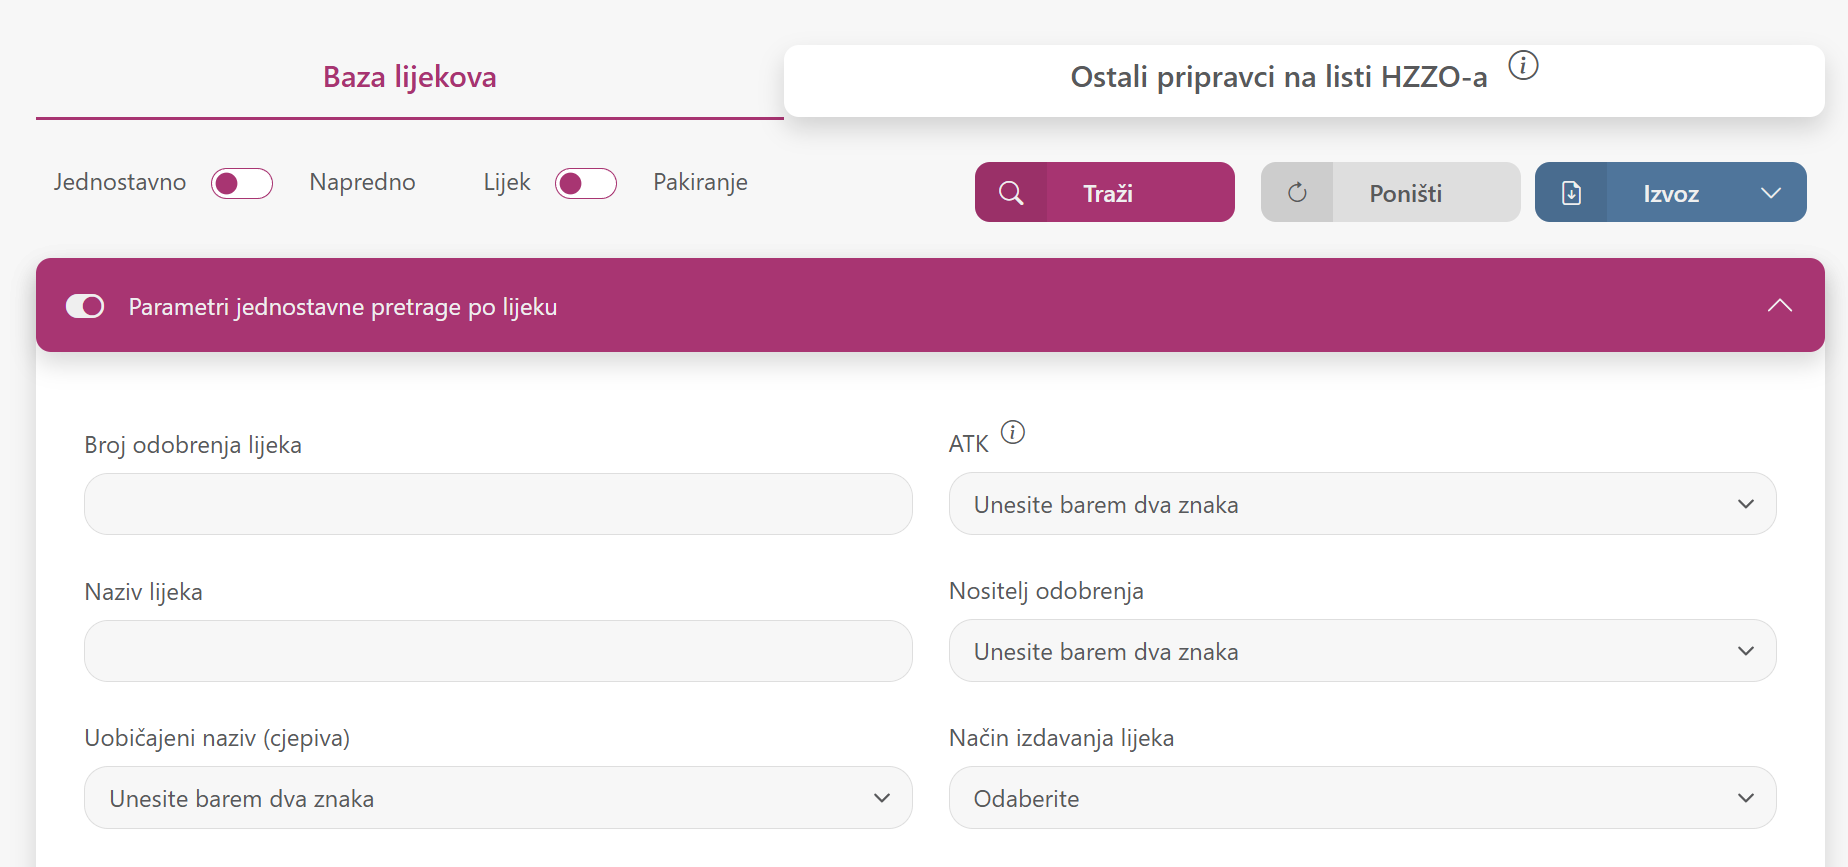The width and height of the screenshot is (1848, 867).
Task: Switch to Ostali pripravci na listi HZZO-a tab
Action: click(x=1278, y=78)
